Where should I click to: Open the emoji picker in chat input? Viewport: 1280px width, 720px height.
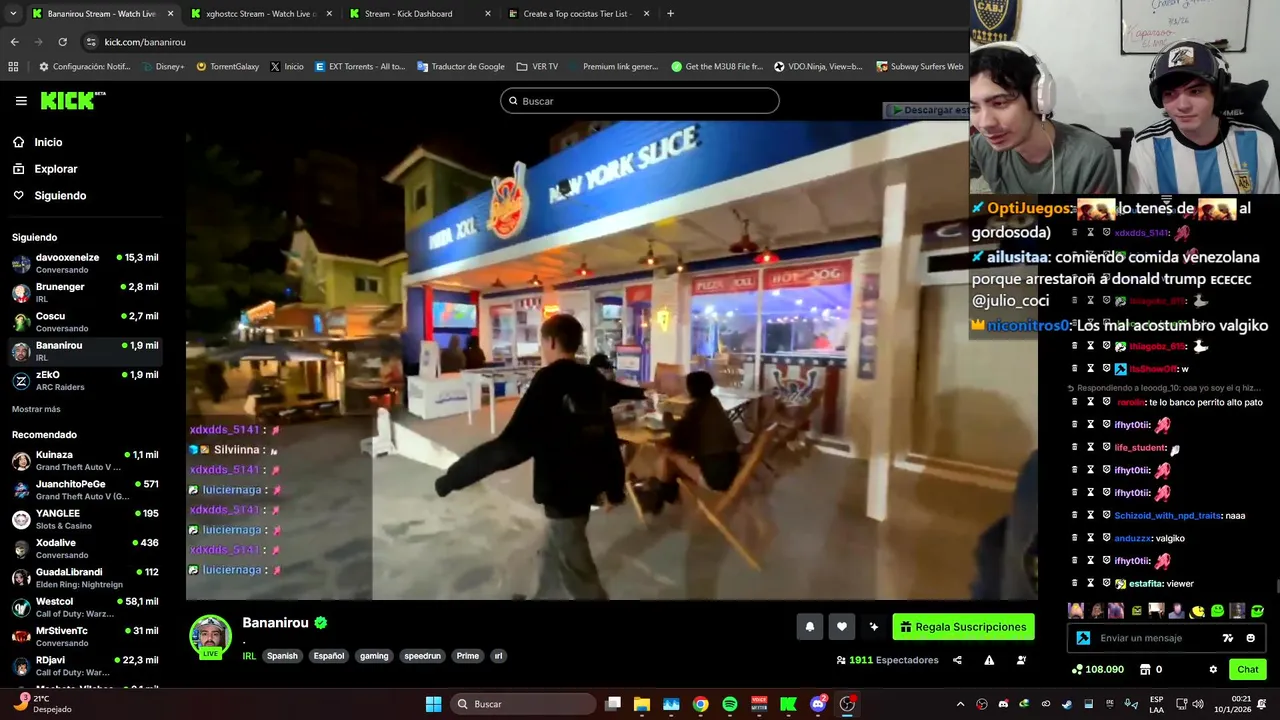click(x=1251, y=638)
